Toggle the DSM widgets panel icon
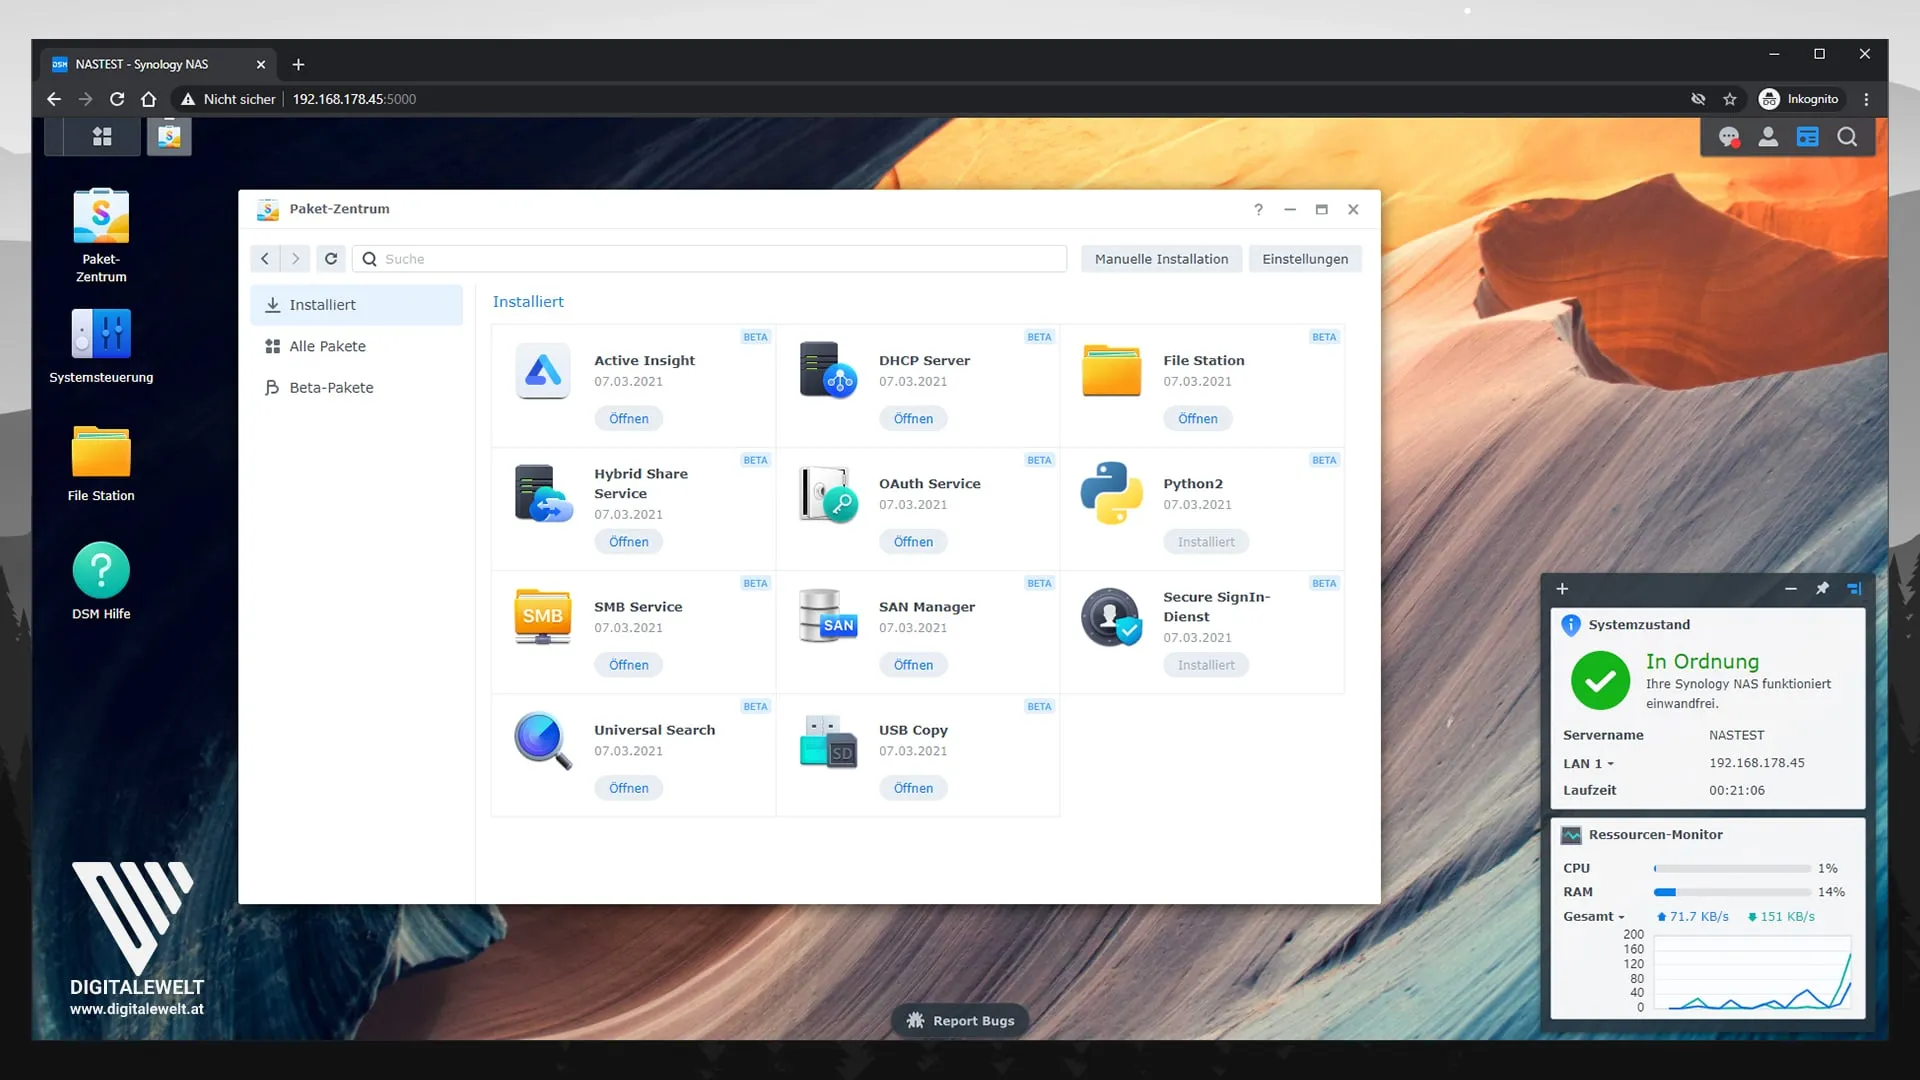This screenshot has height=1080, width=1920. pos(1807,137)
